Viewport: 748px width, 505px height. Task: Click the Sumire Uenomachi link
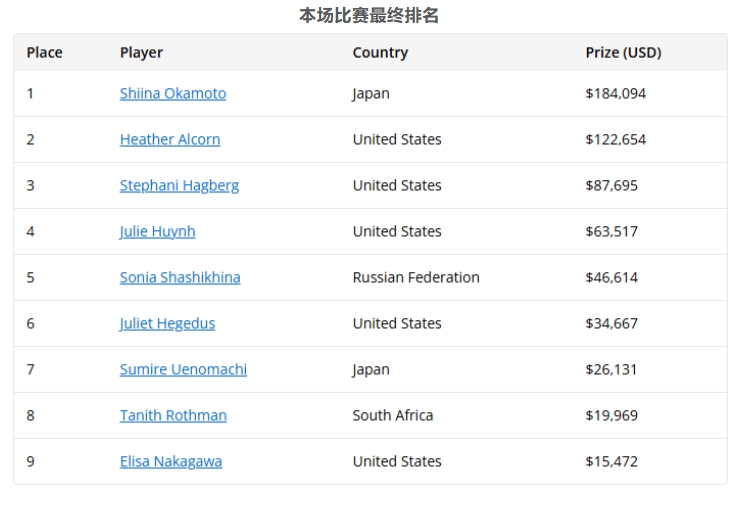tap(183, 369)
